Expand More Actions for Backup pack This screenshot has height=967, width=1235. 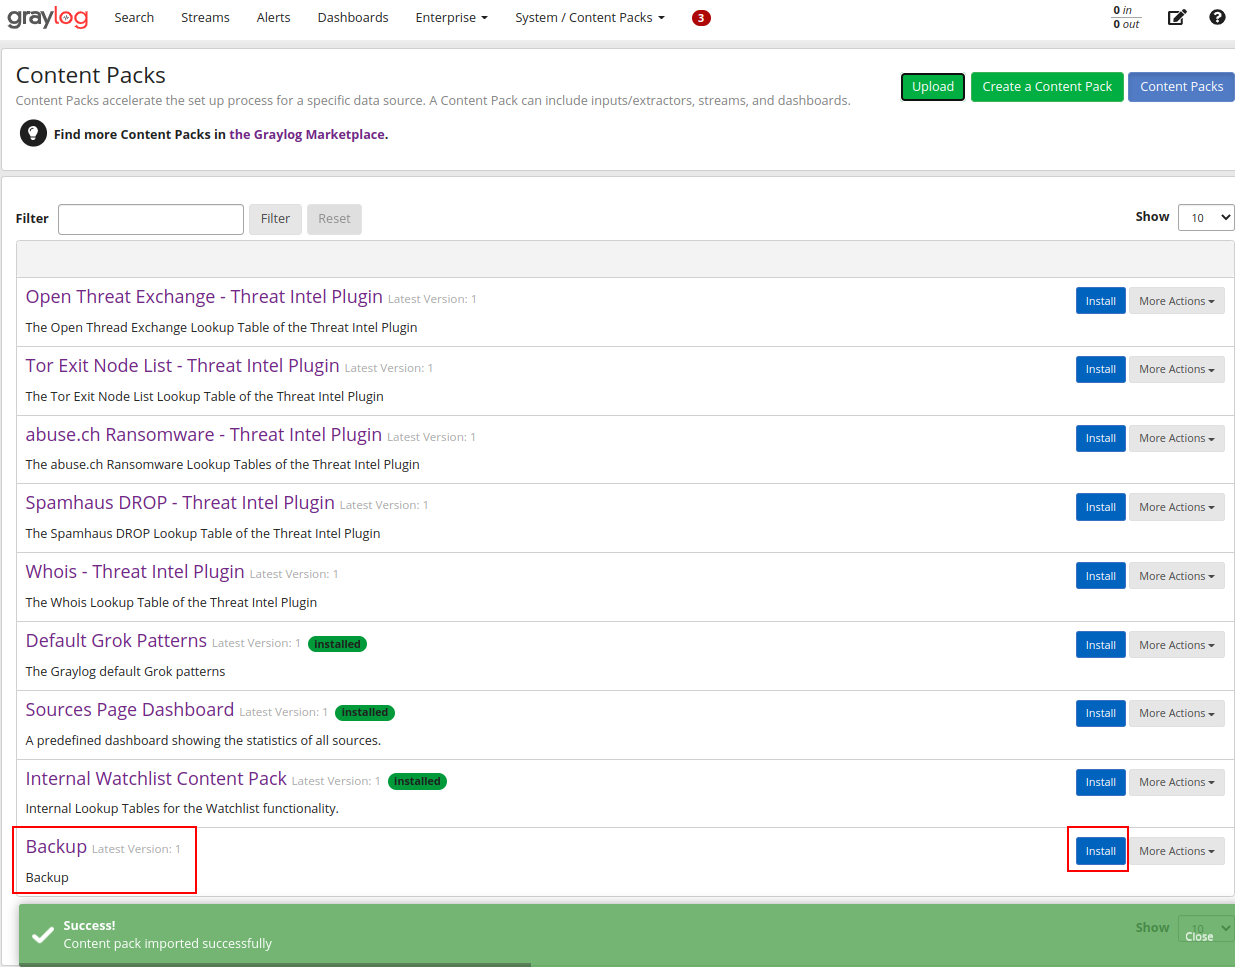click(1176, 851)
